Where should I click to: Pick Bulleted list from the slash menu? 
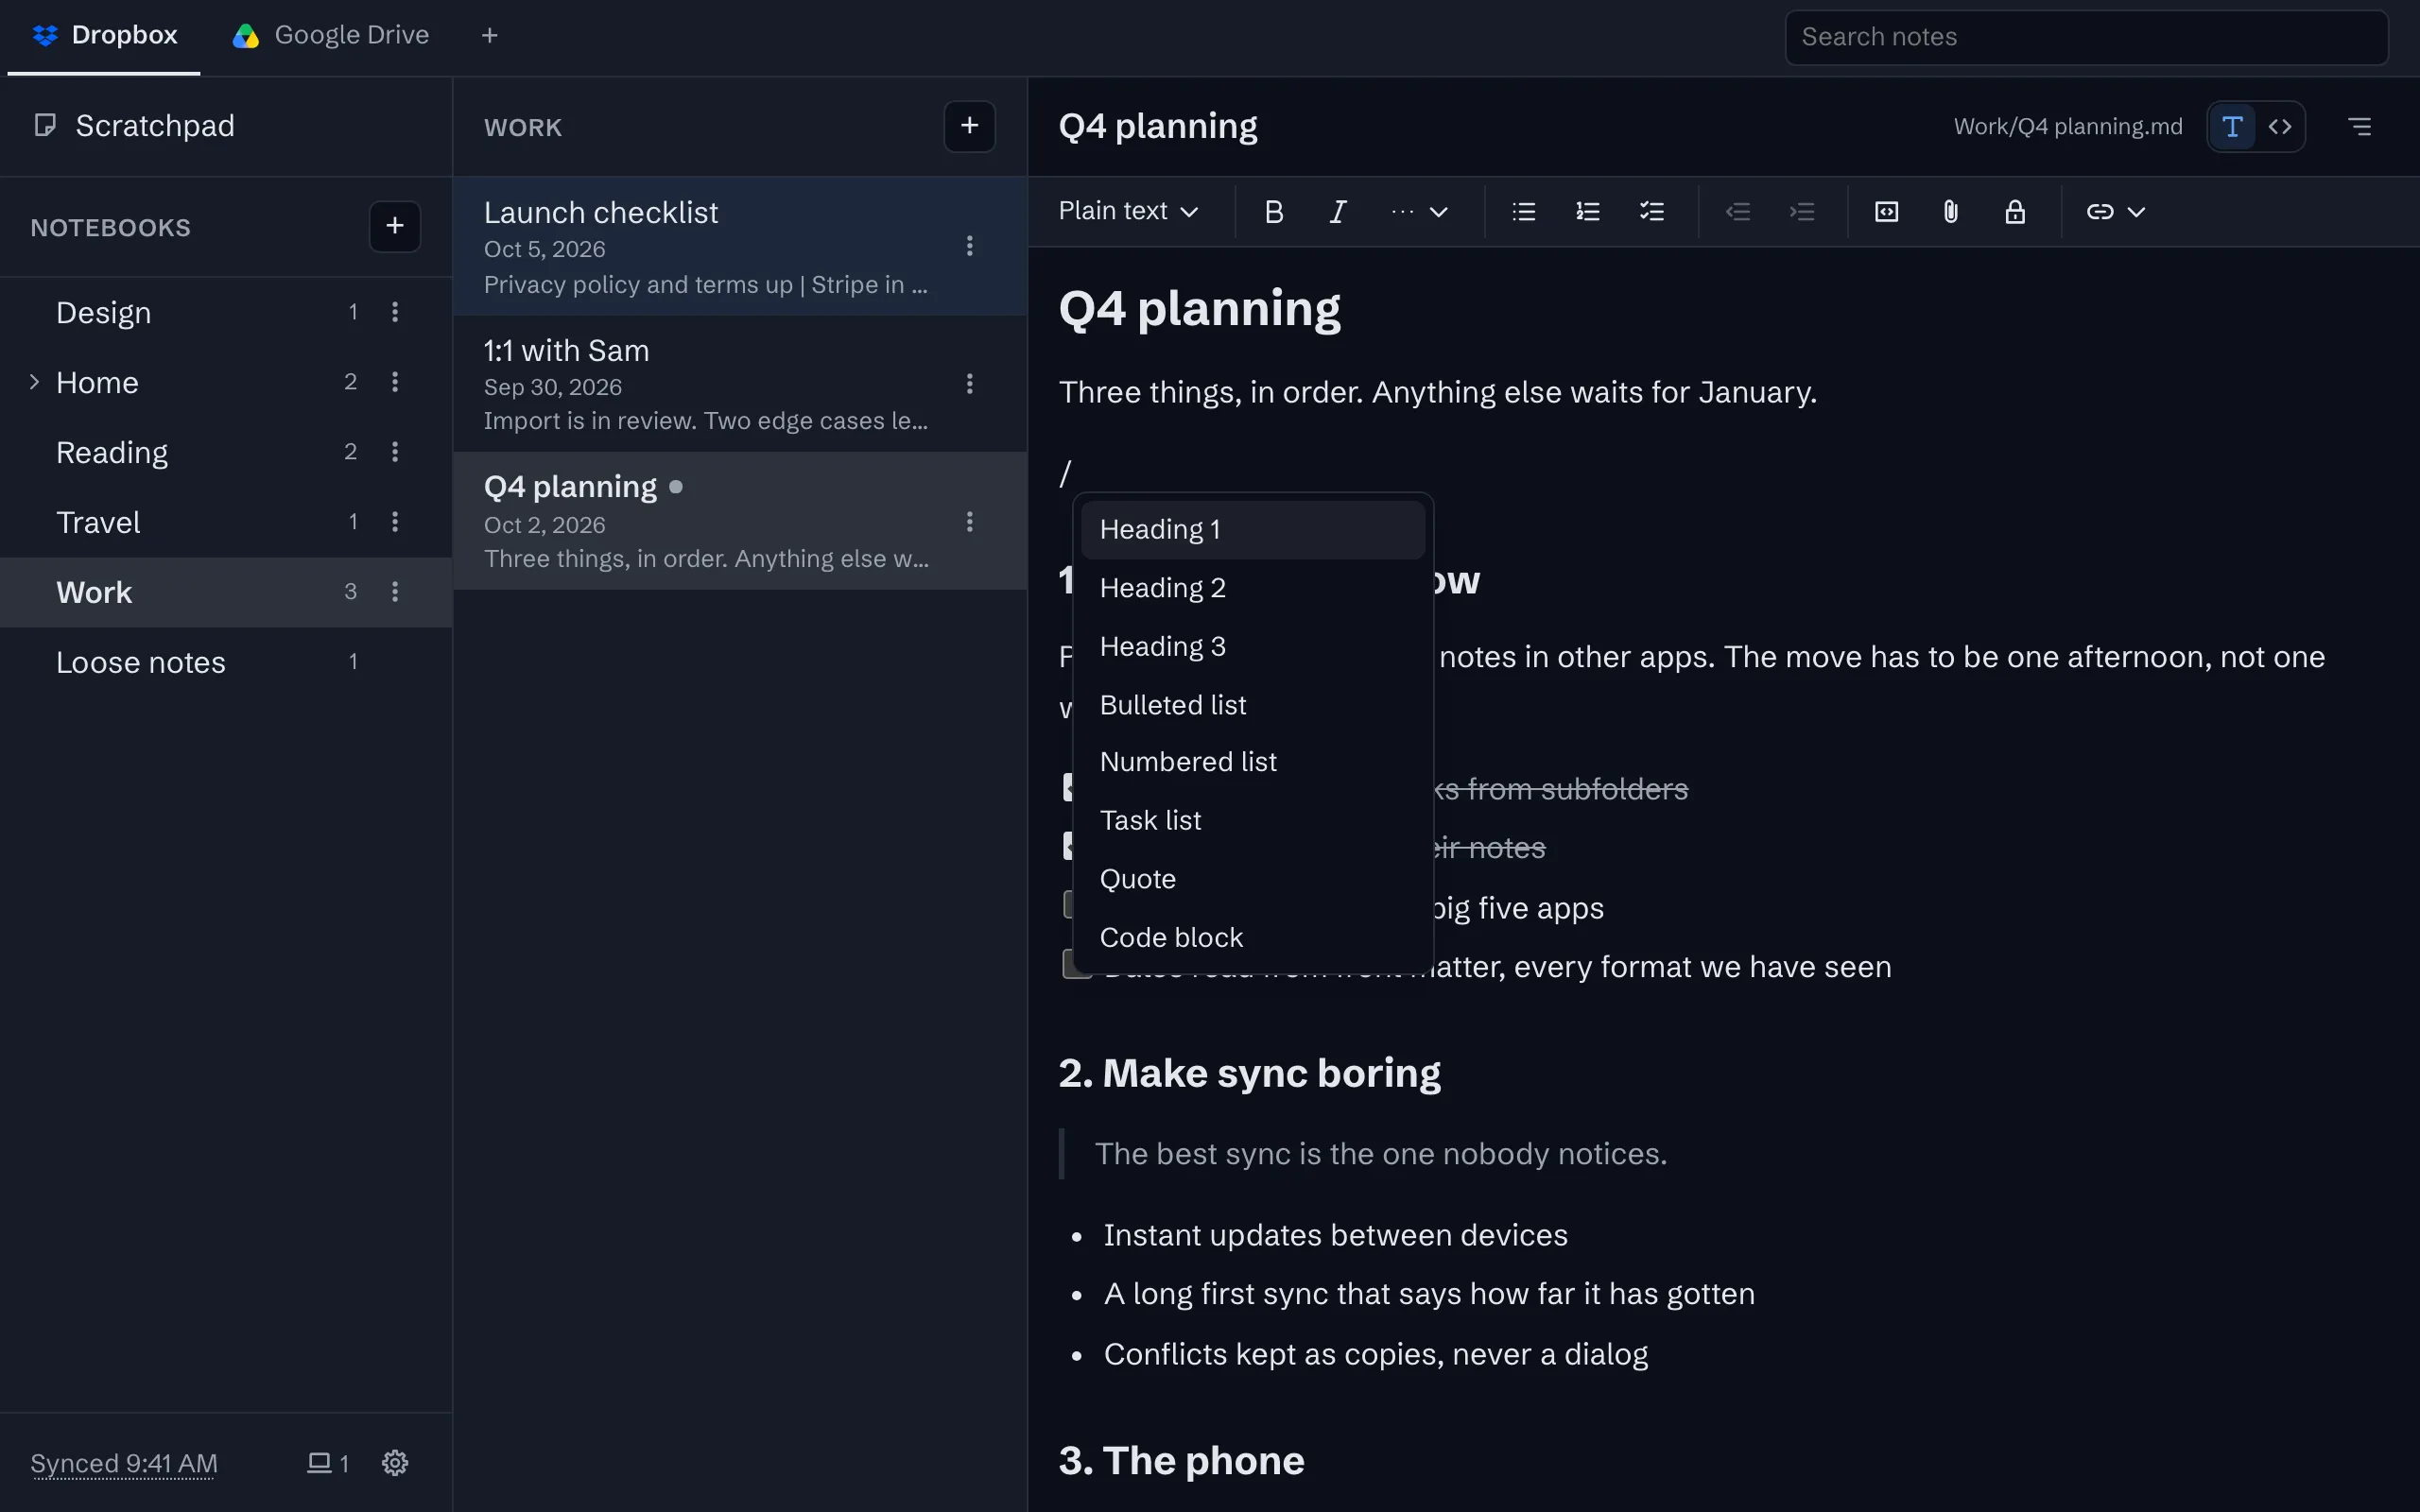1253,705
